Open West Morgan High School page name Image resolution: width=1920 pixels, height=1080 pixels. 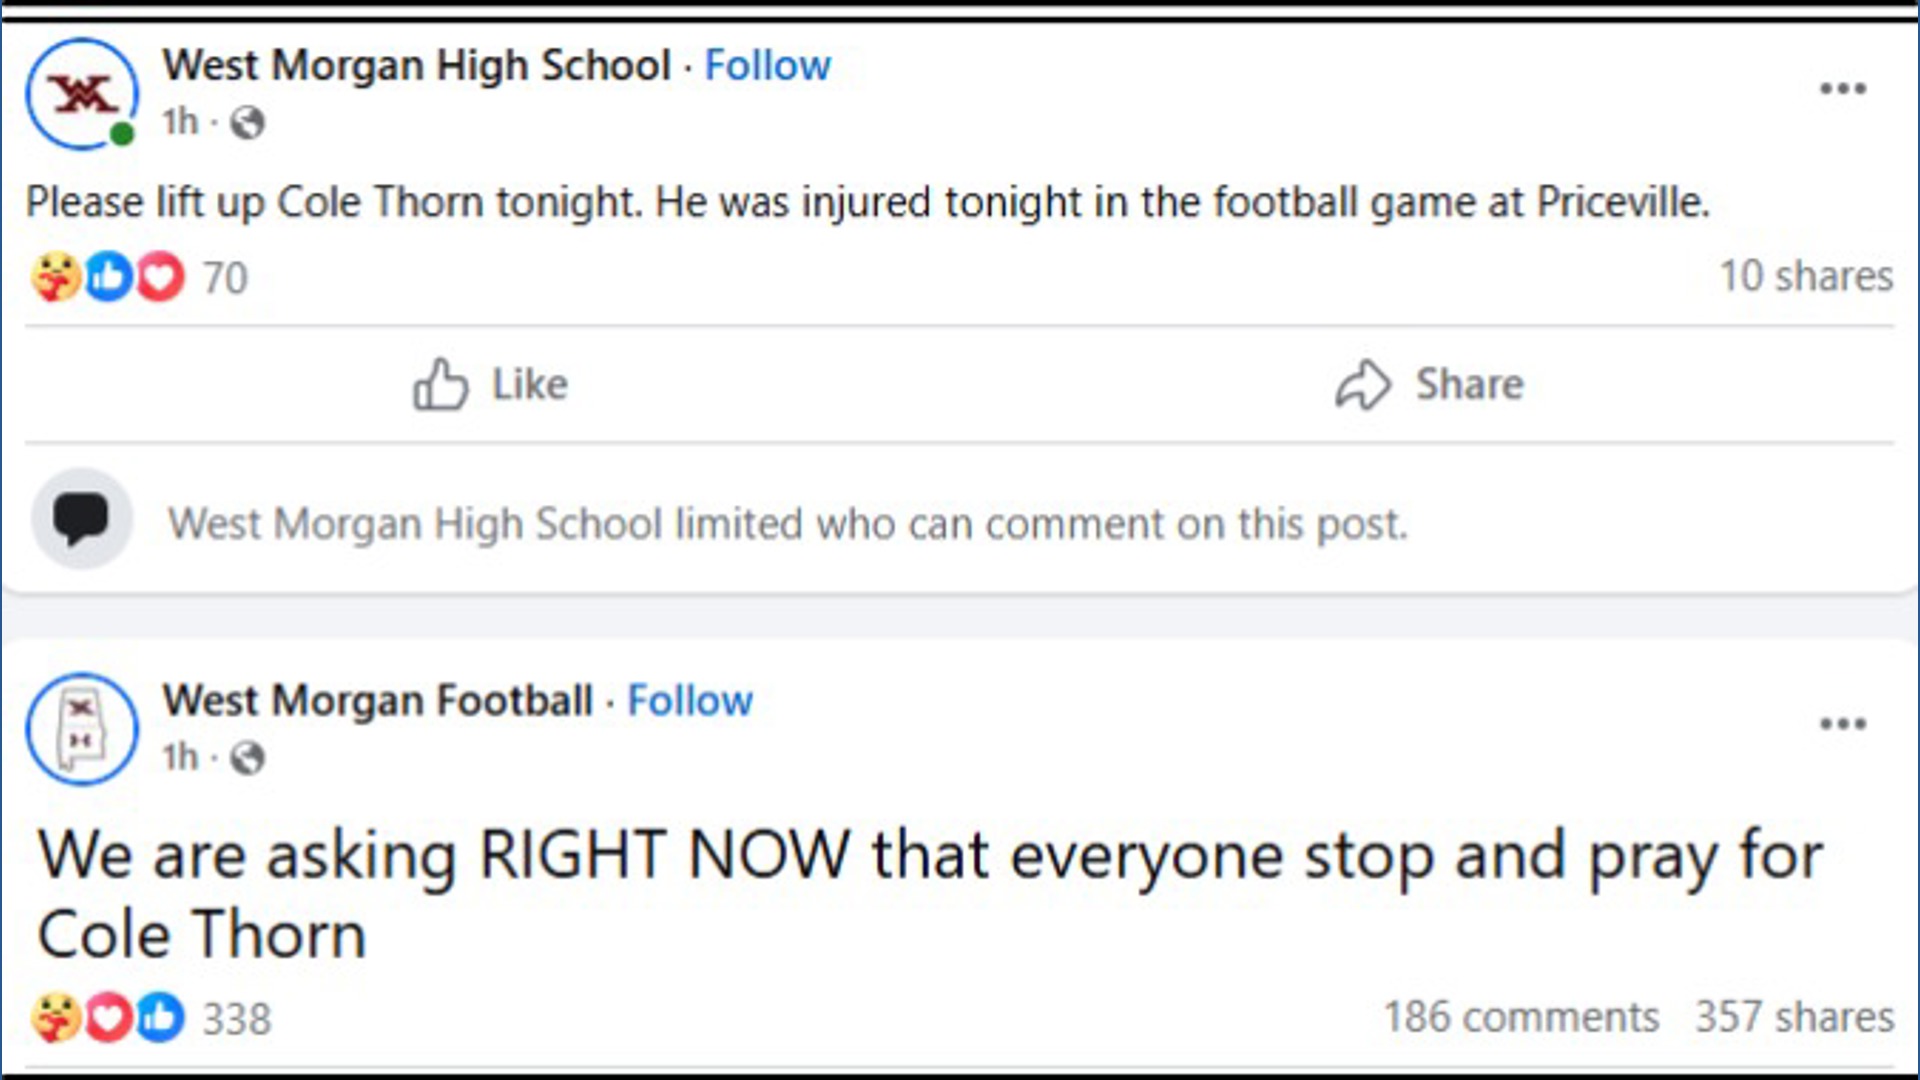[416, 64]
